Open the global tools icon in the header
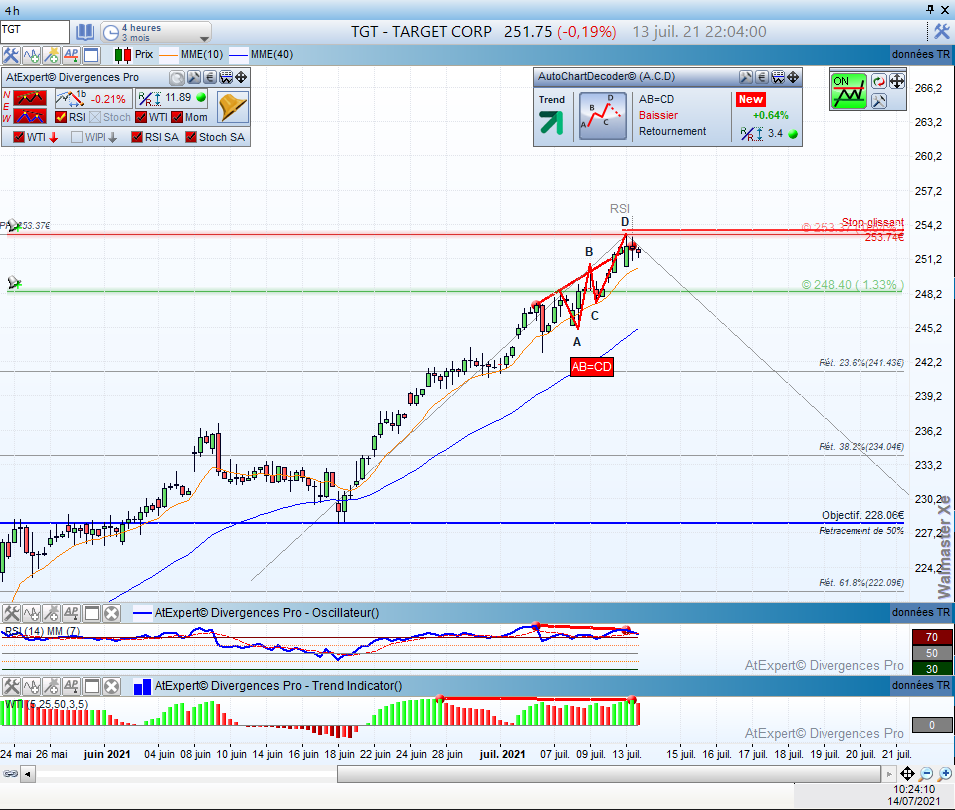 pos(942,32)
